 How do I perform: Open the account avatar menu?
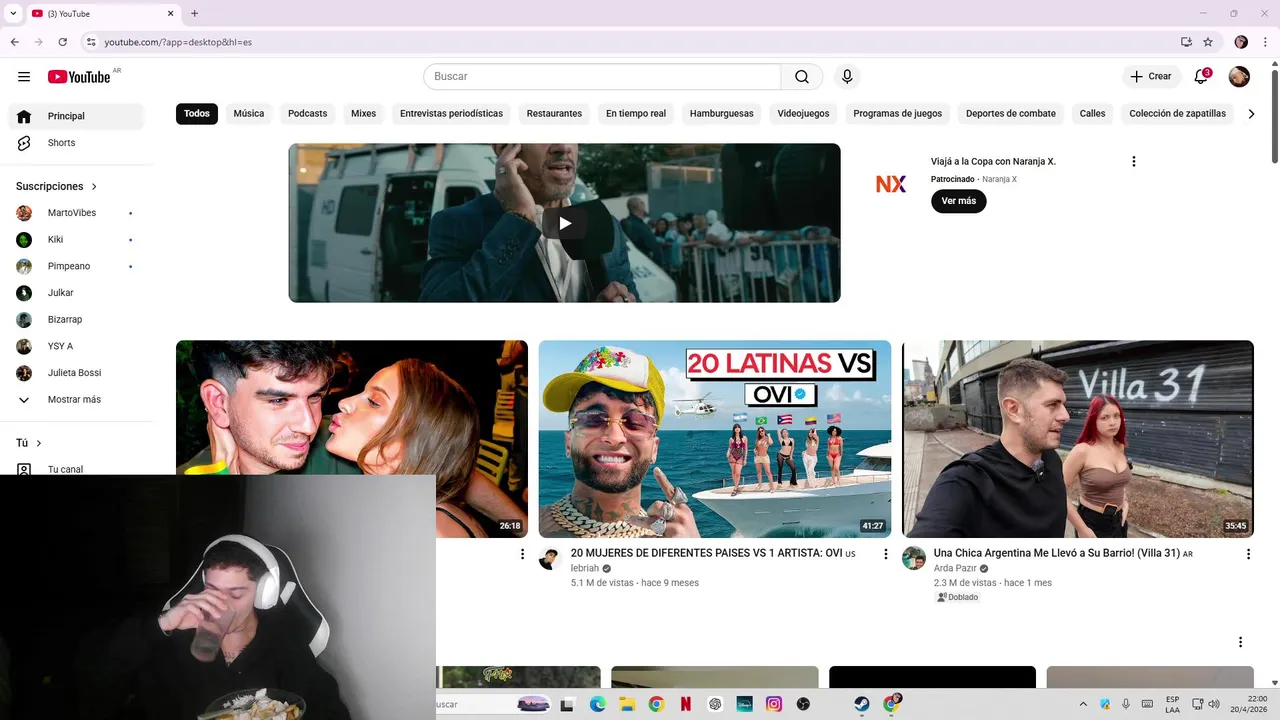(1239, 77)
